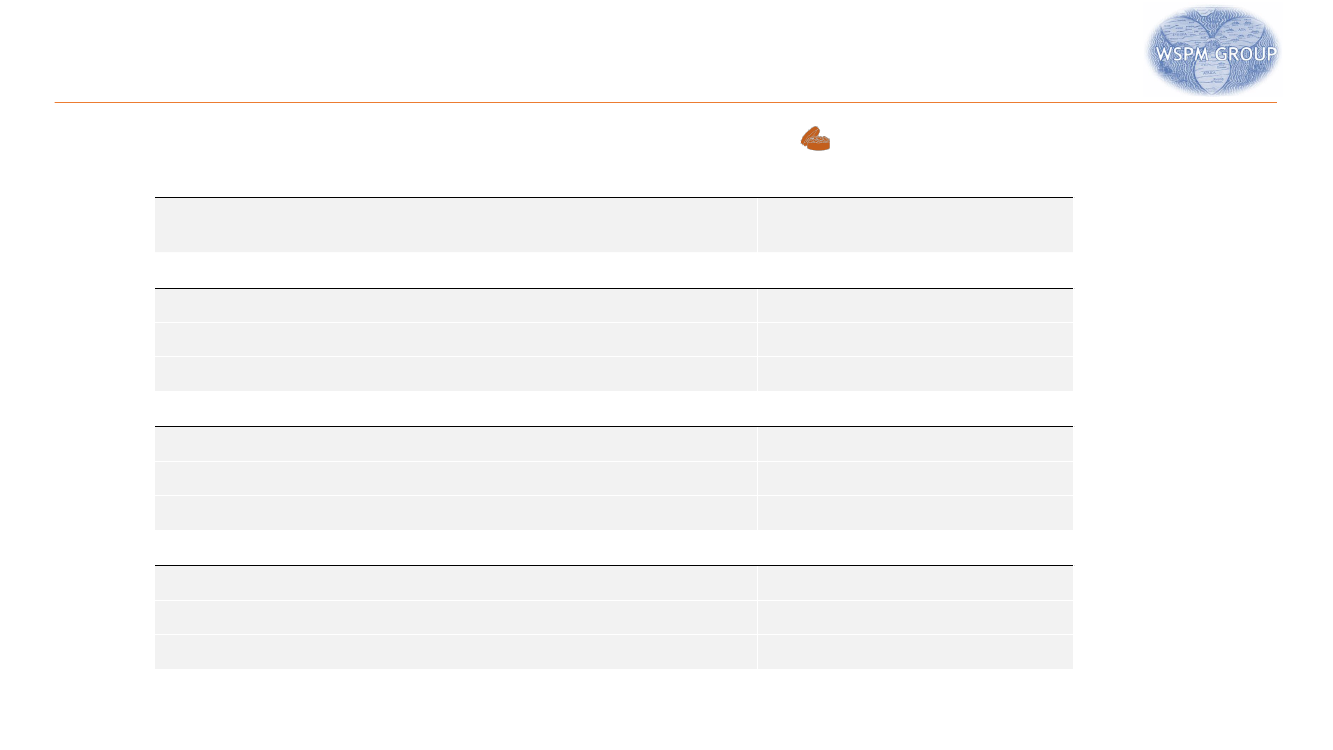Viewport: 1333px width, 750px height.
Task: Click the middle row's right cell in the second three-row group
Action: point(915,478)
